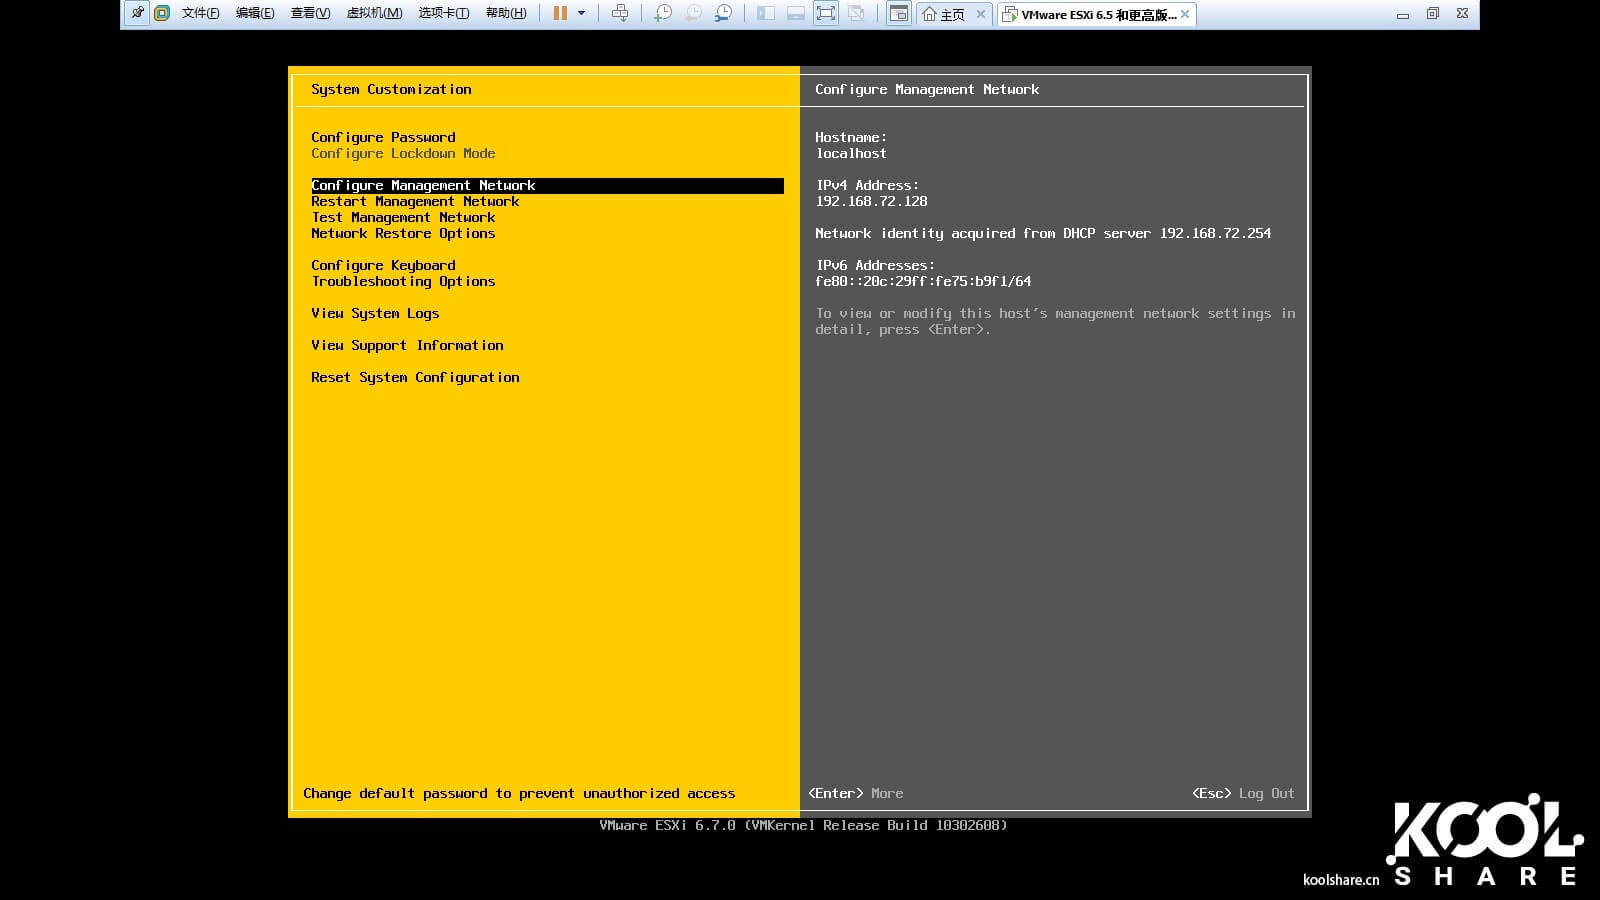Take a snapshot of this virtual machine
This screenshot has height=900, width=1600.
click(662, 13)
